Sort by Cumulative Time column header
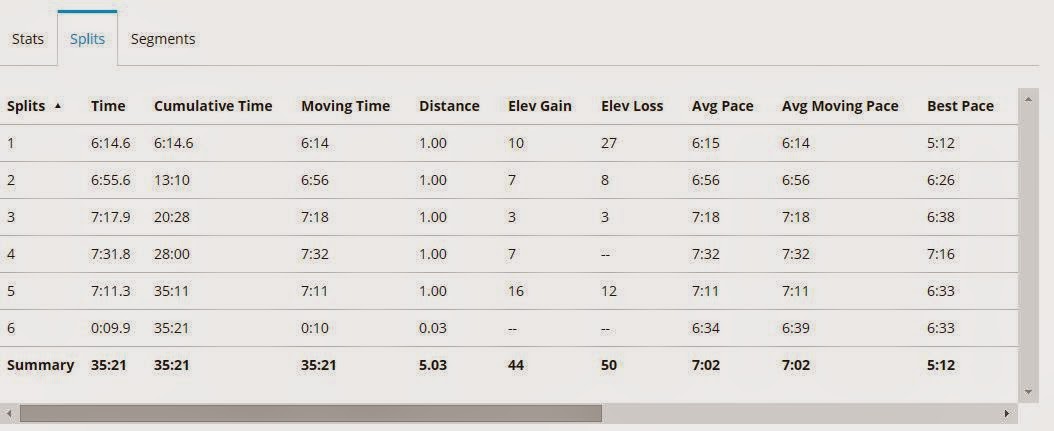1054x431 pixels. coord(213,106)
